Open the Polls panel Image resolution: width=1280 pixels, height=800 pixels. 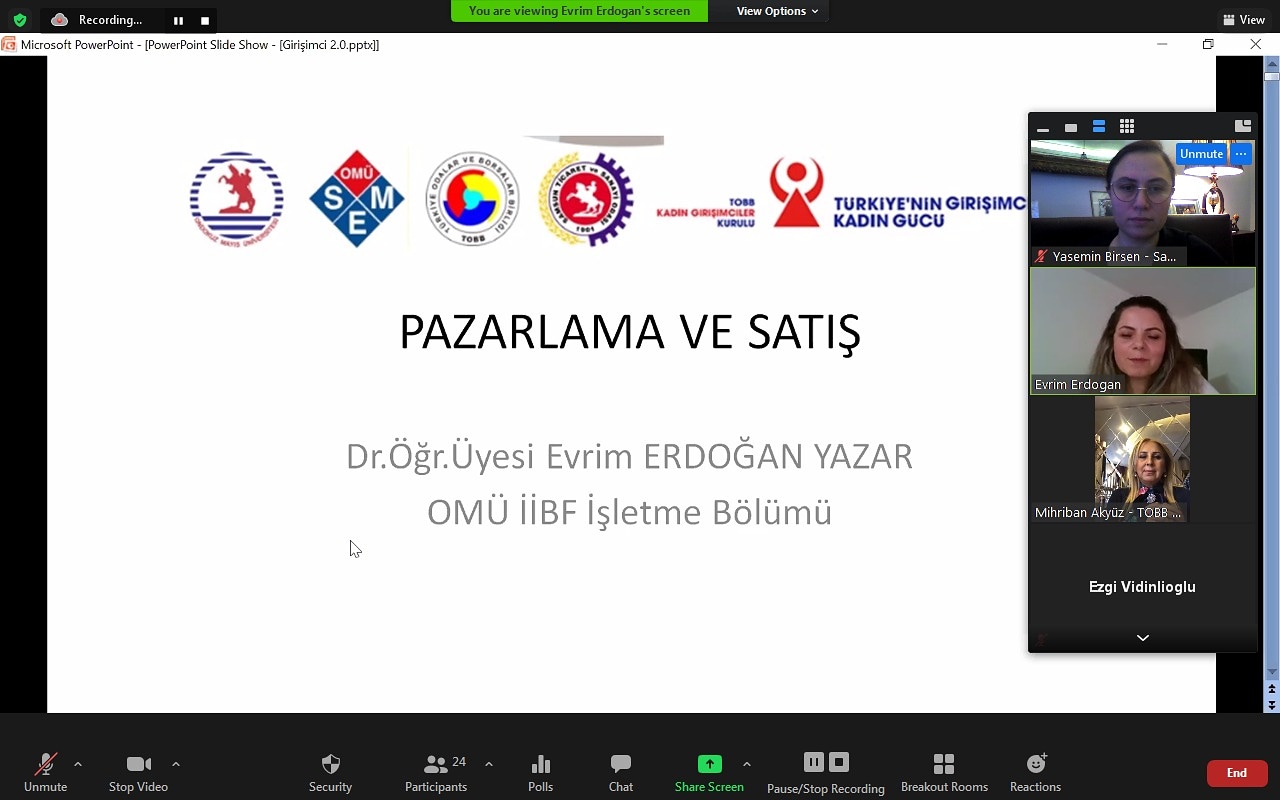[x=540, y=772]
